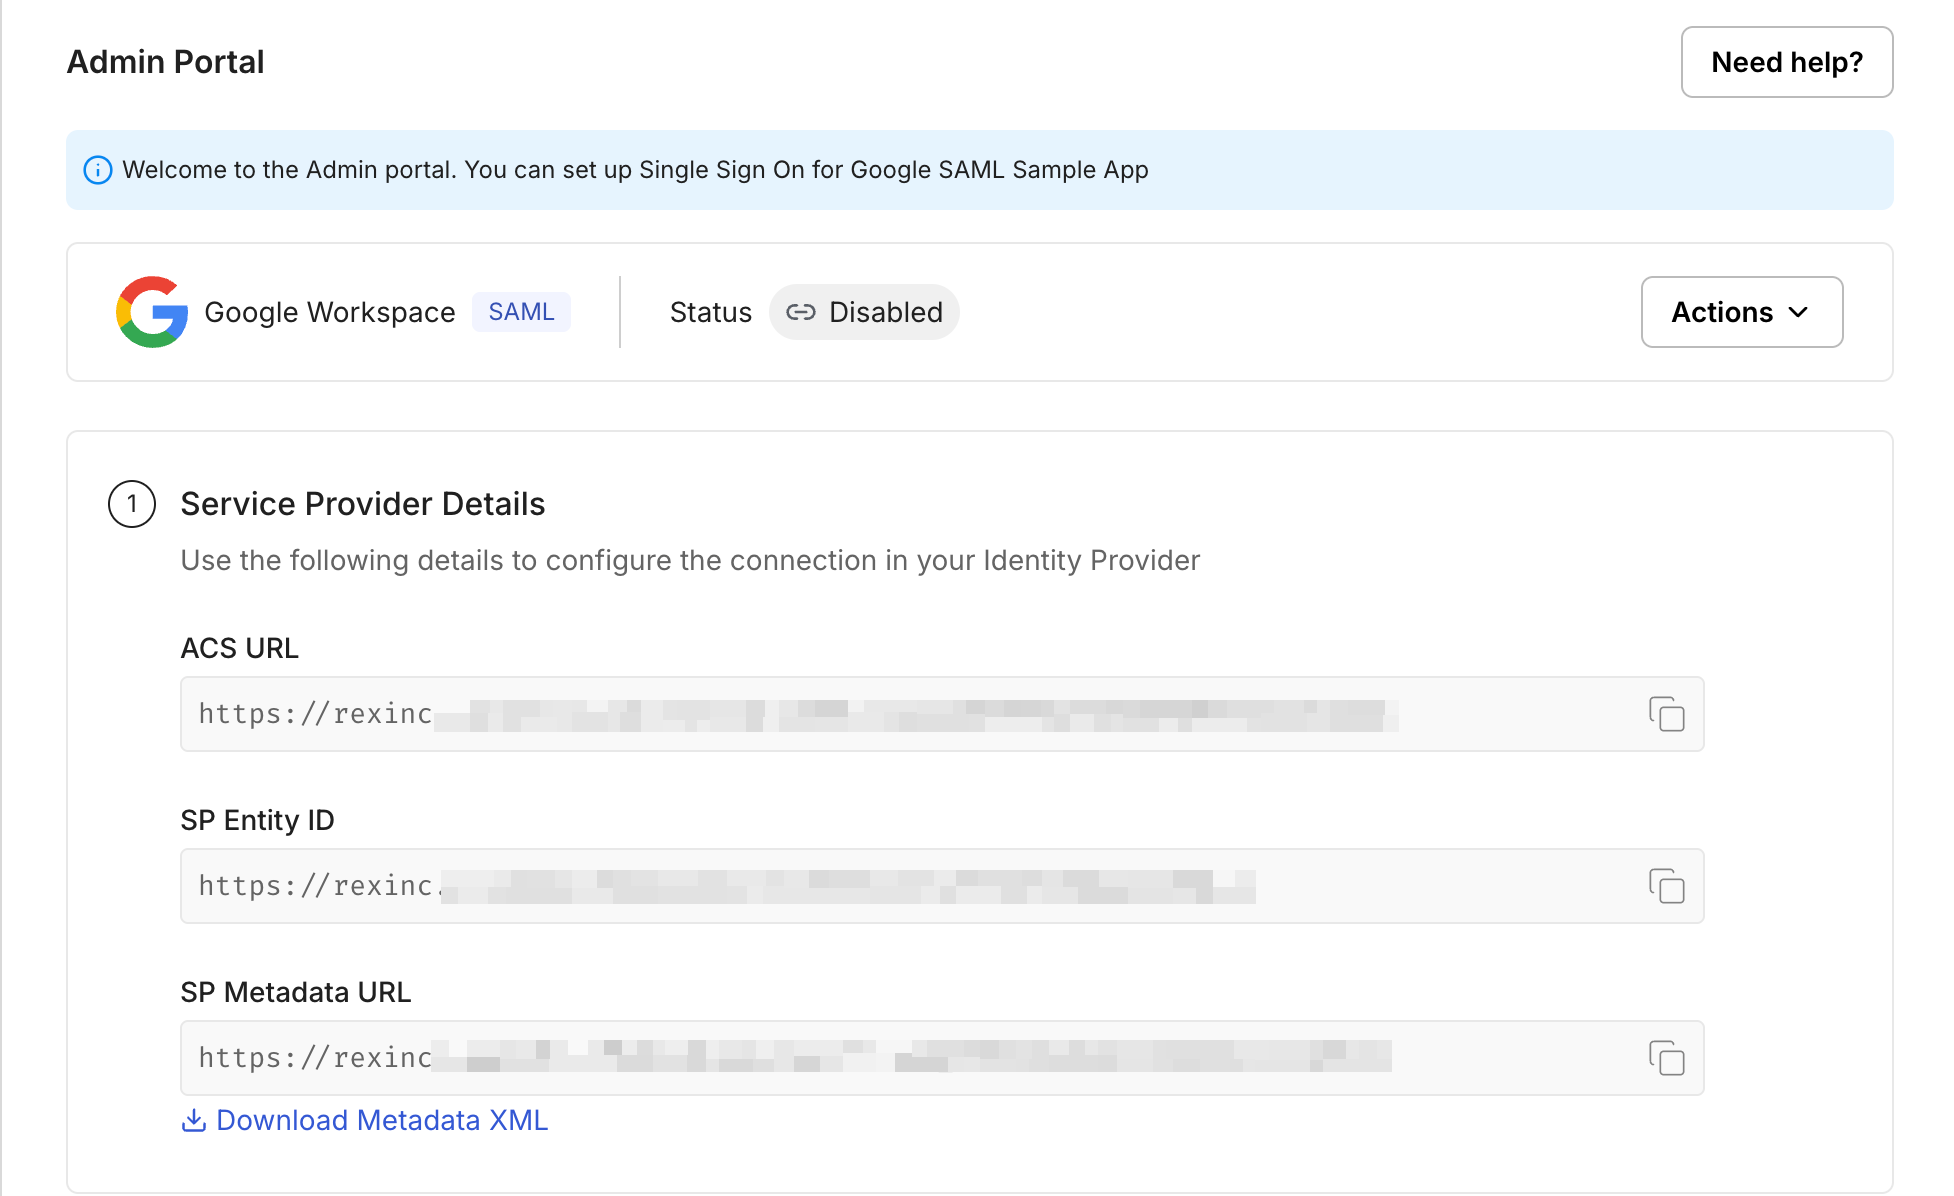Click the step 1 circle indicator
Image resolution: width=1954 pixels, height=1196 pixels.
click(x=131, y=504)
